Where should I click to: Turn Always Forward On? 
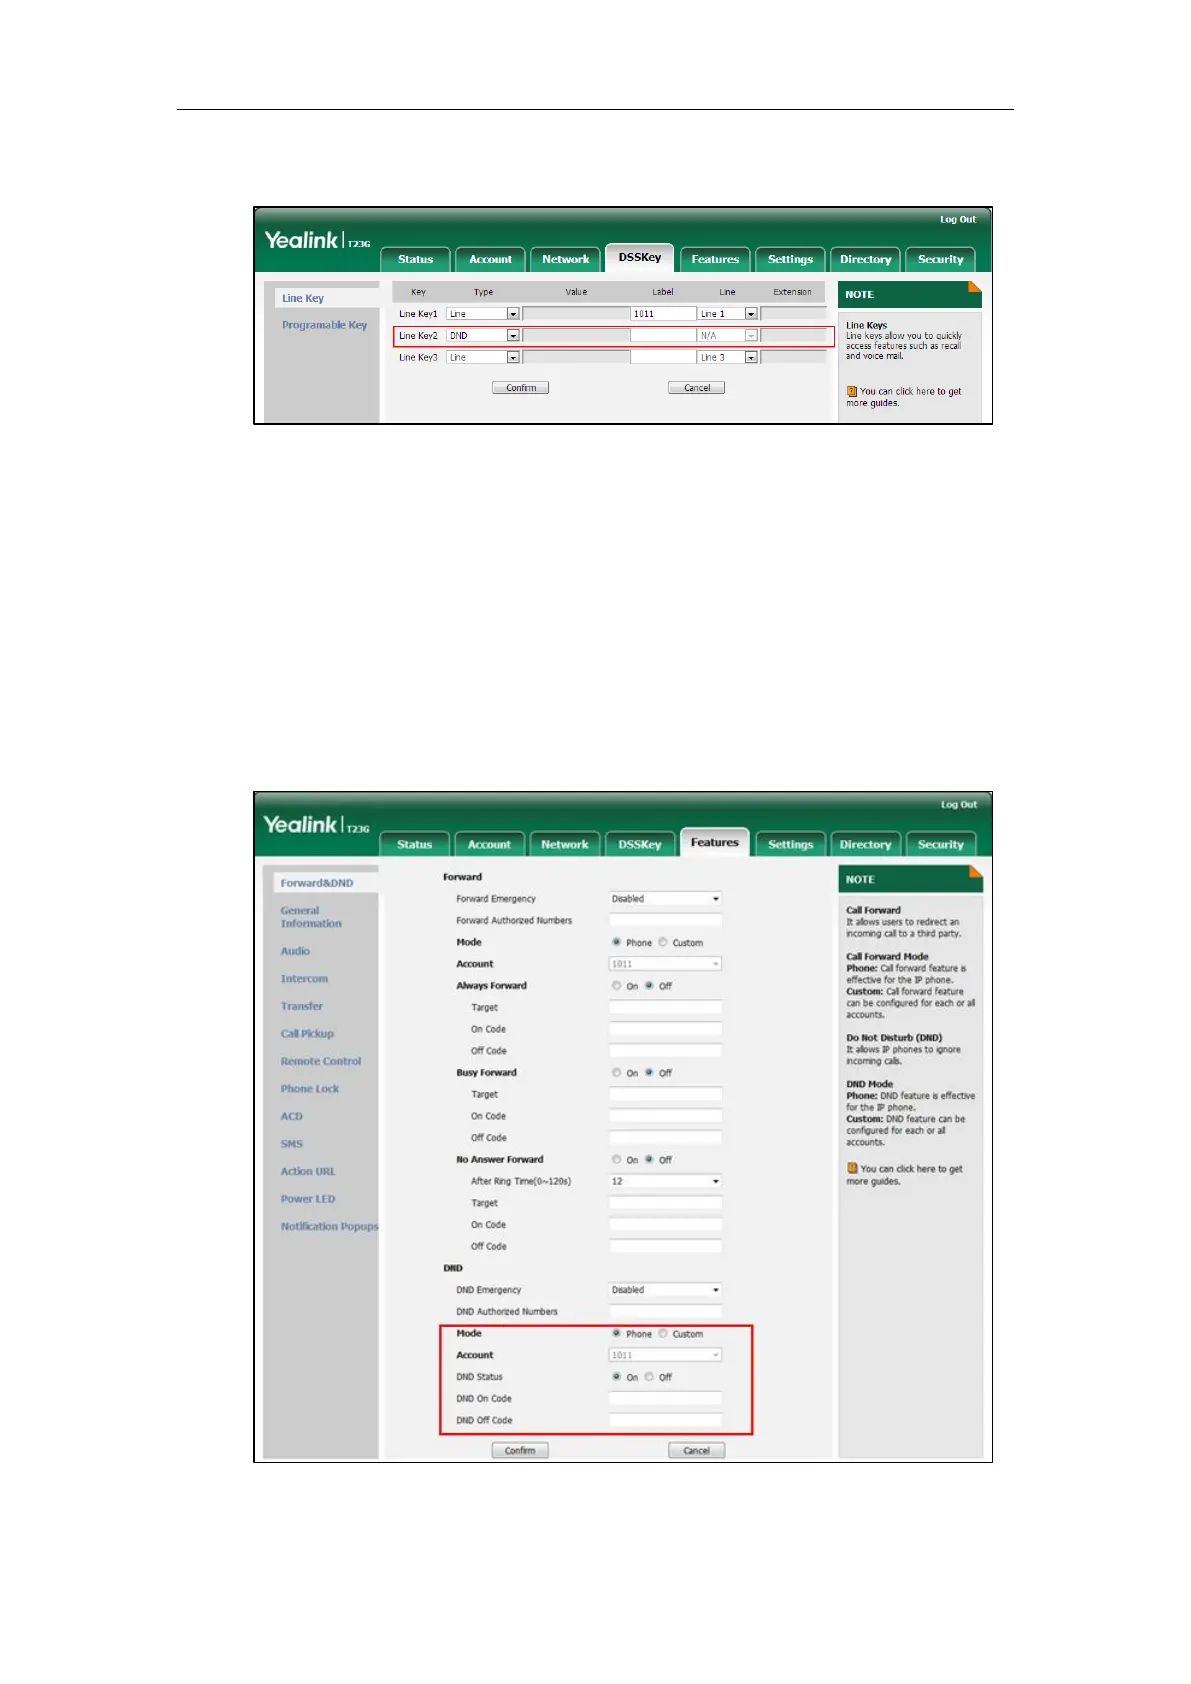[616, 986]
